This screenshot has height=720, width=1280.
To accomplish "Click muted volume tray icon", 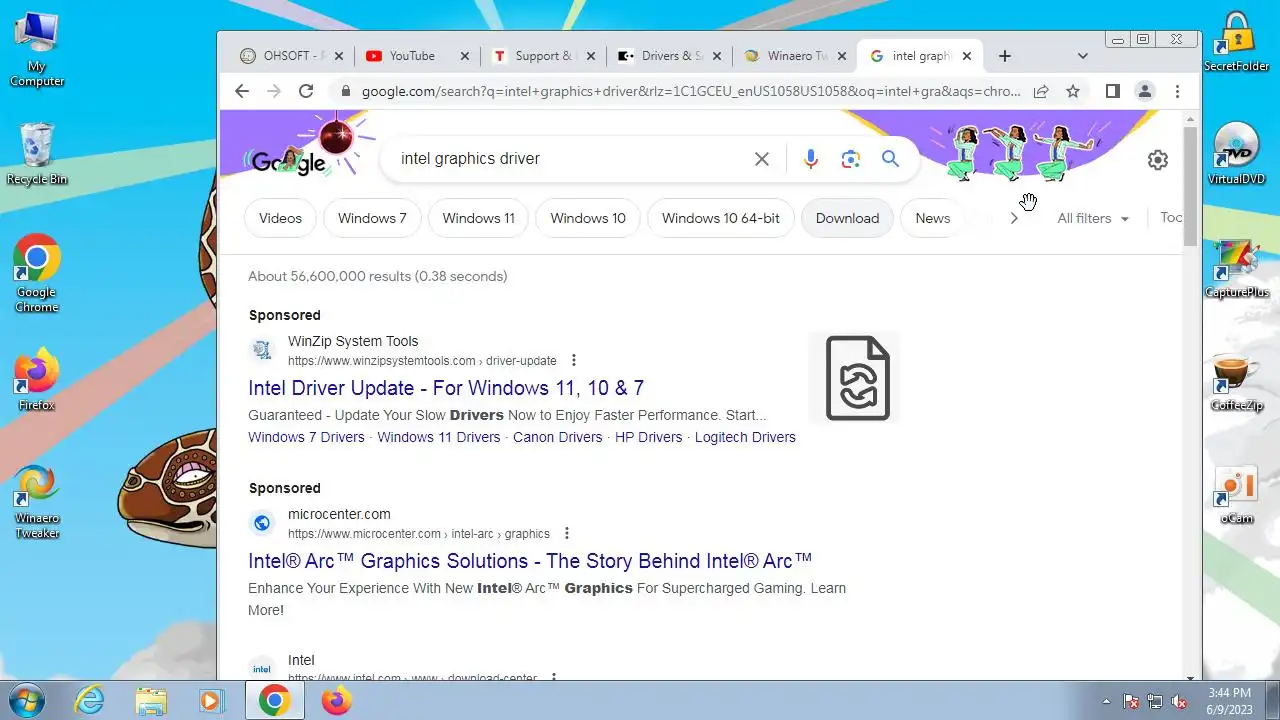I will (1180, 701).
